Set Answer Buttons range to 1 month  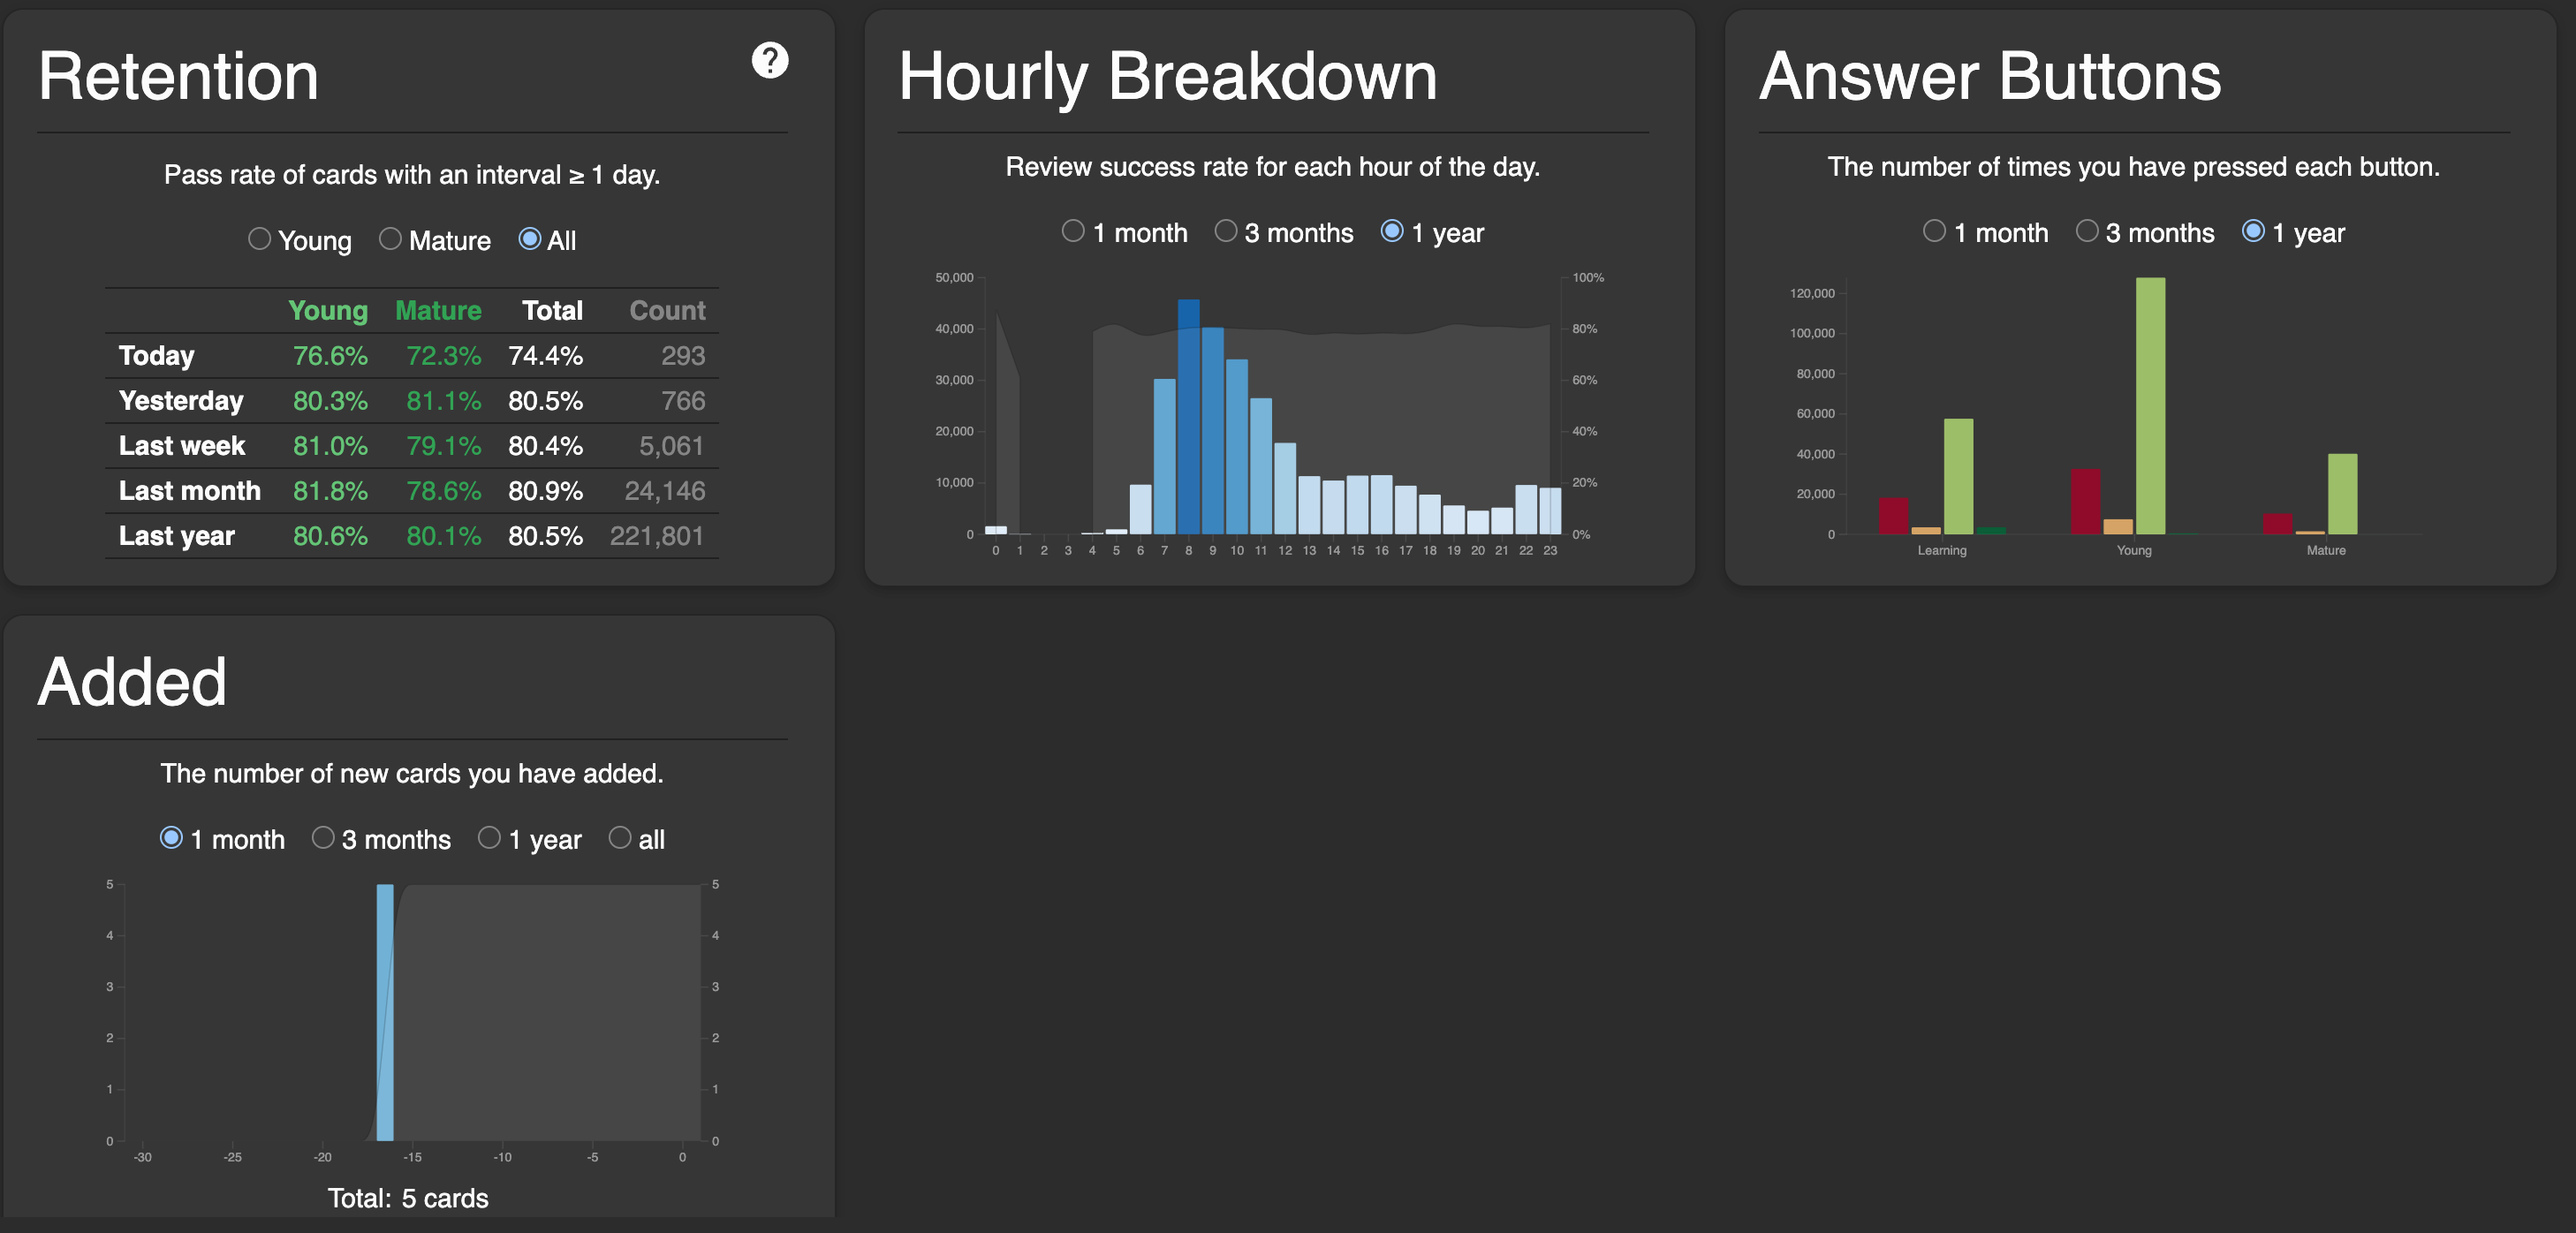pyautogui.click(x=1934, y=231)
